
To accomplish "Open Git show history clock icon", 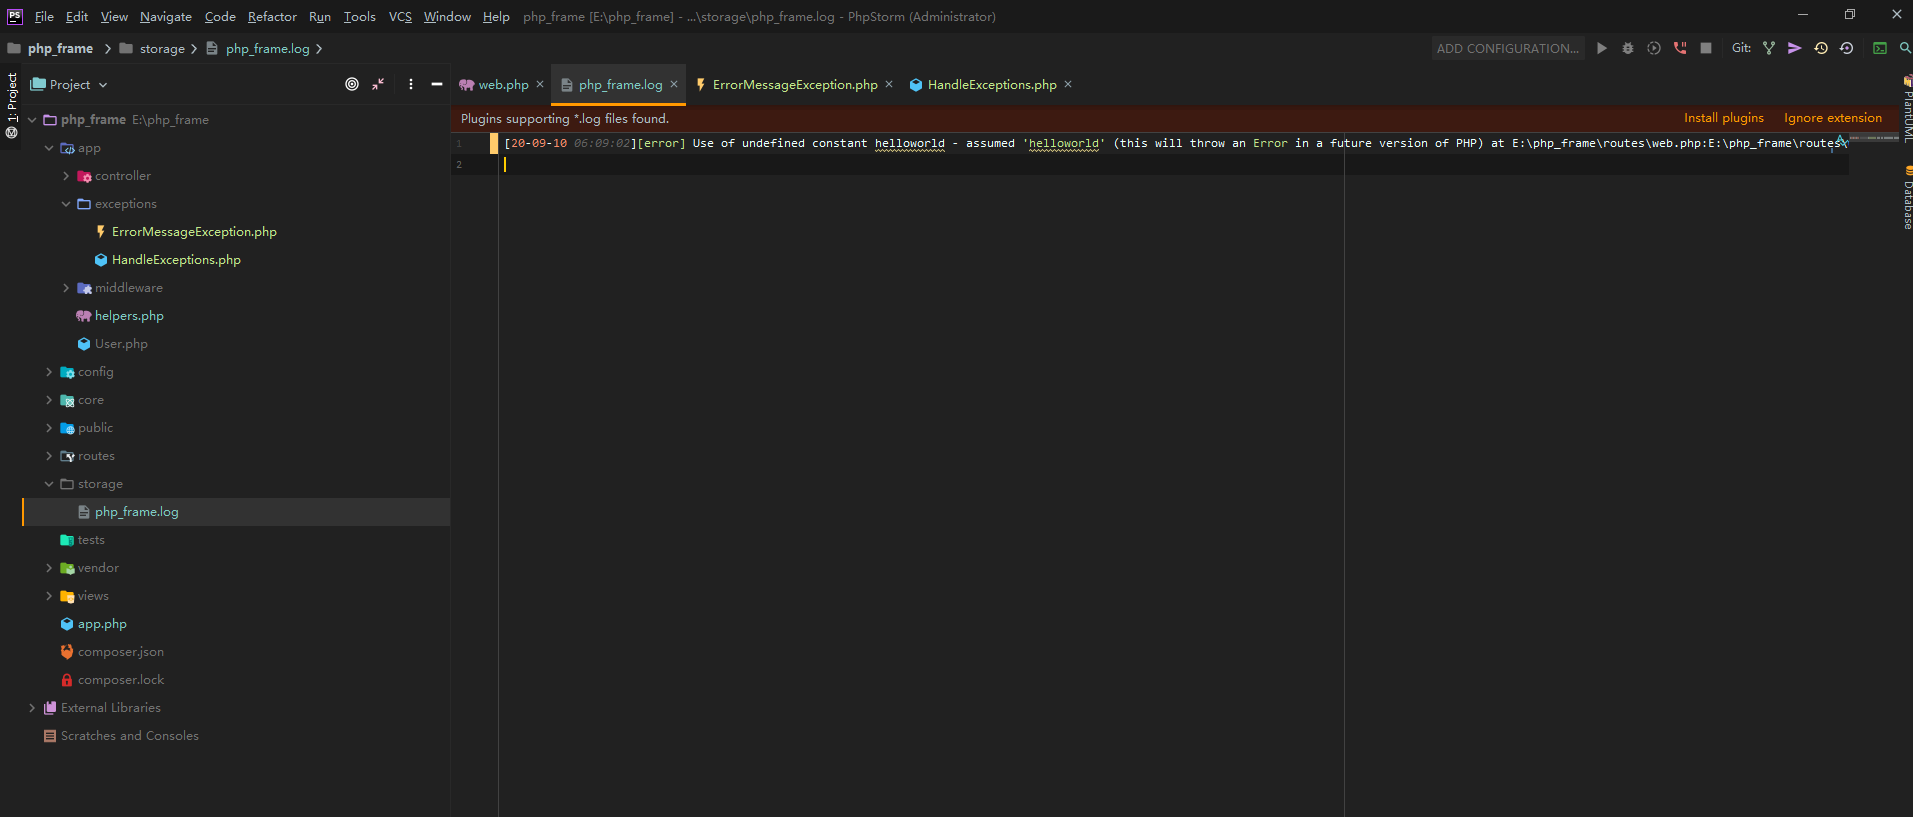I will click(x=1821, y=48).
